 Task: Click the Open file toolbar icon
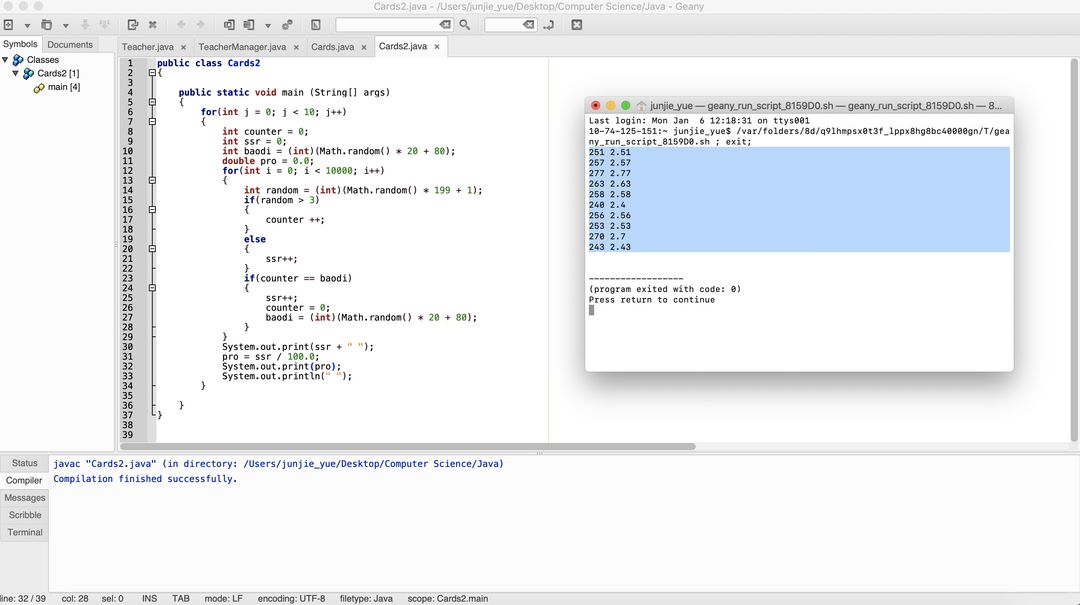[x=46, y=25]
